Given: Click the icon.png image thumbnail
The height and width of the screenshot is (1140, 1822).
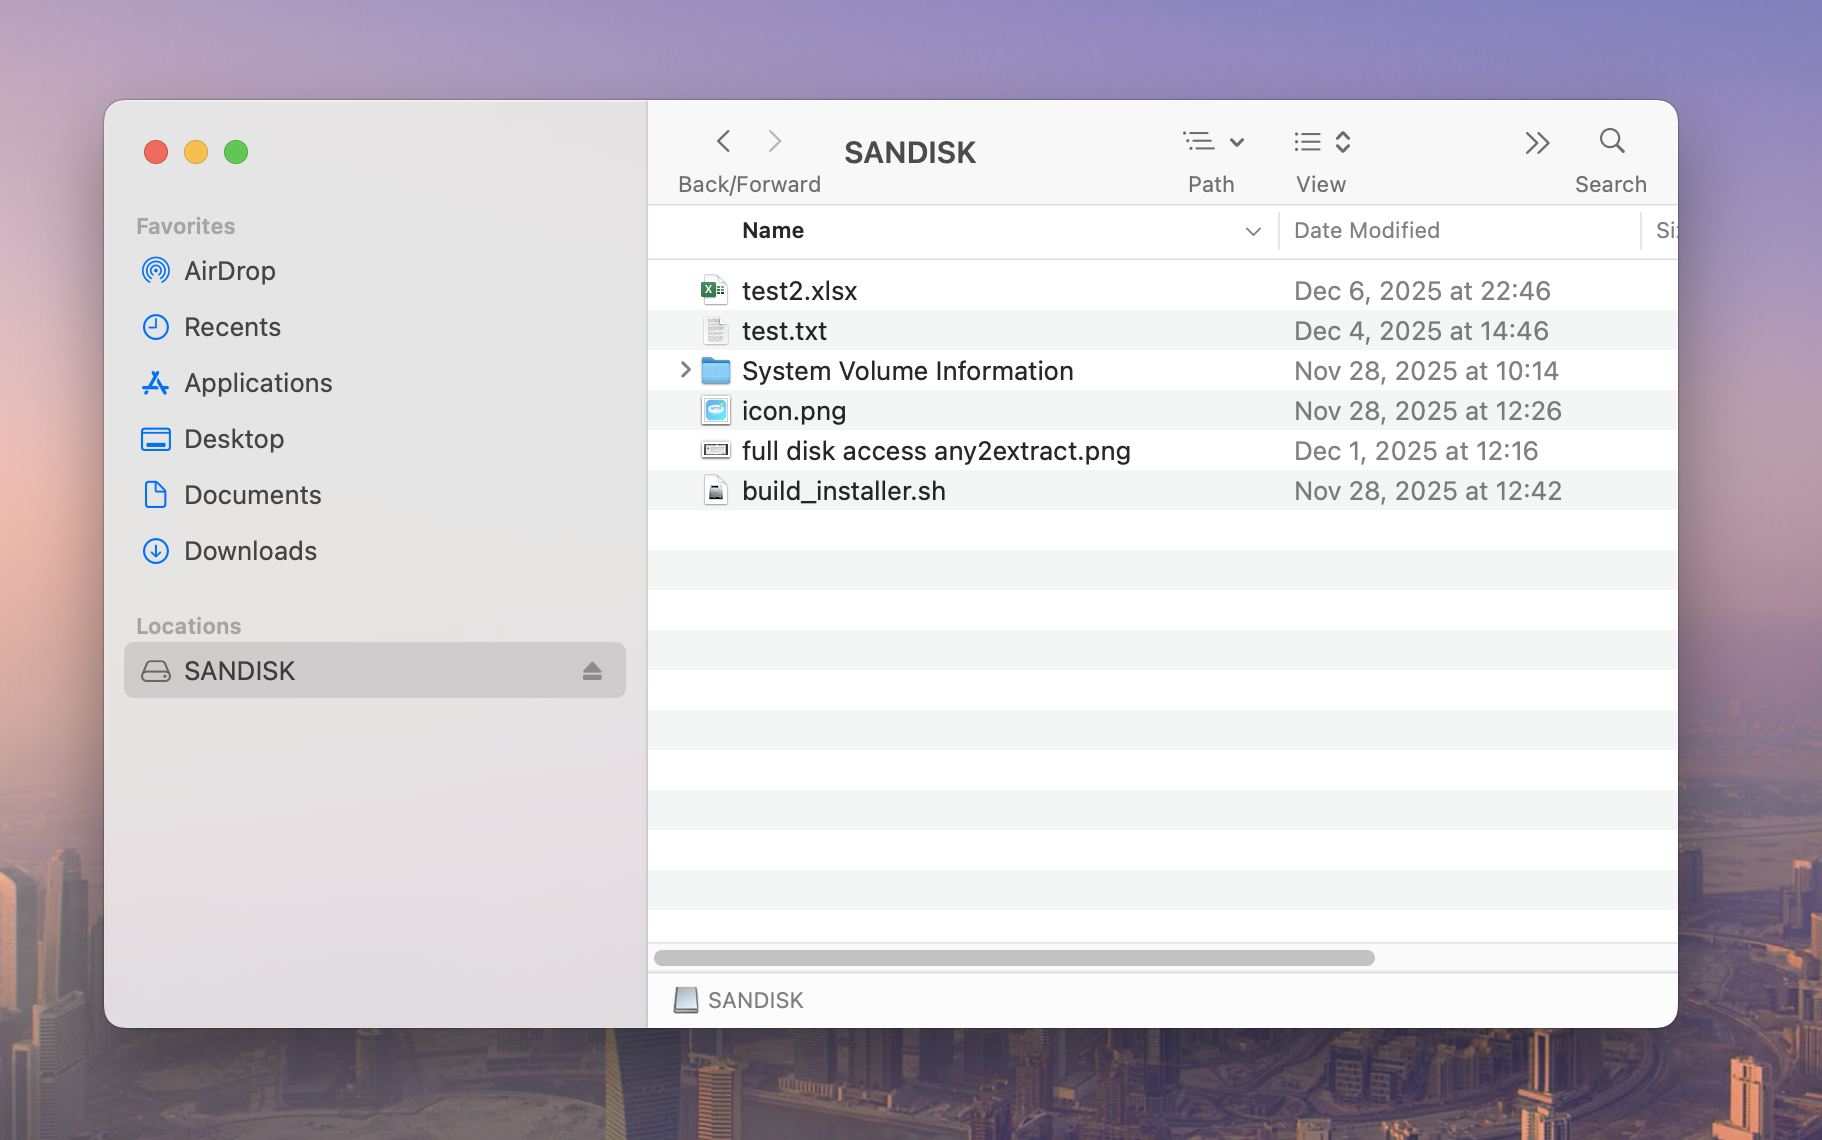Looking at the screenshot, I should [x=715, y=410].
